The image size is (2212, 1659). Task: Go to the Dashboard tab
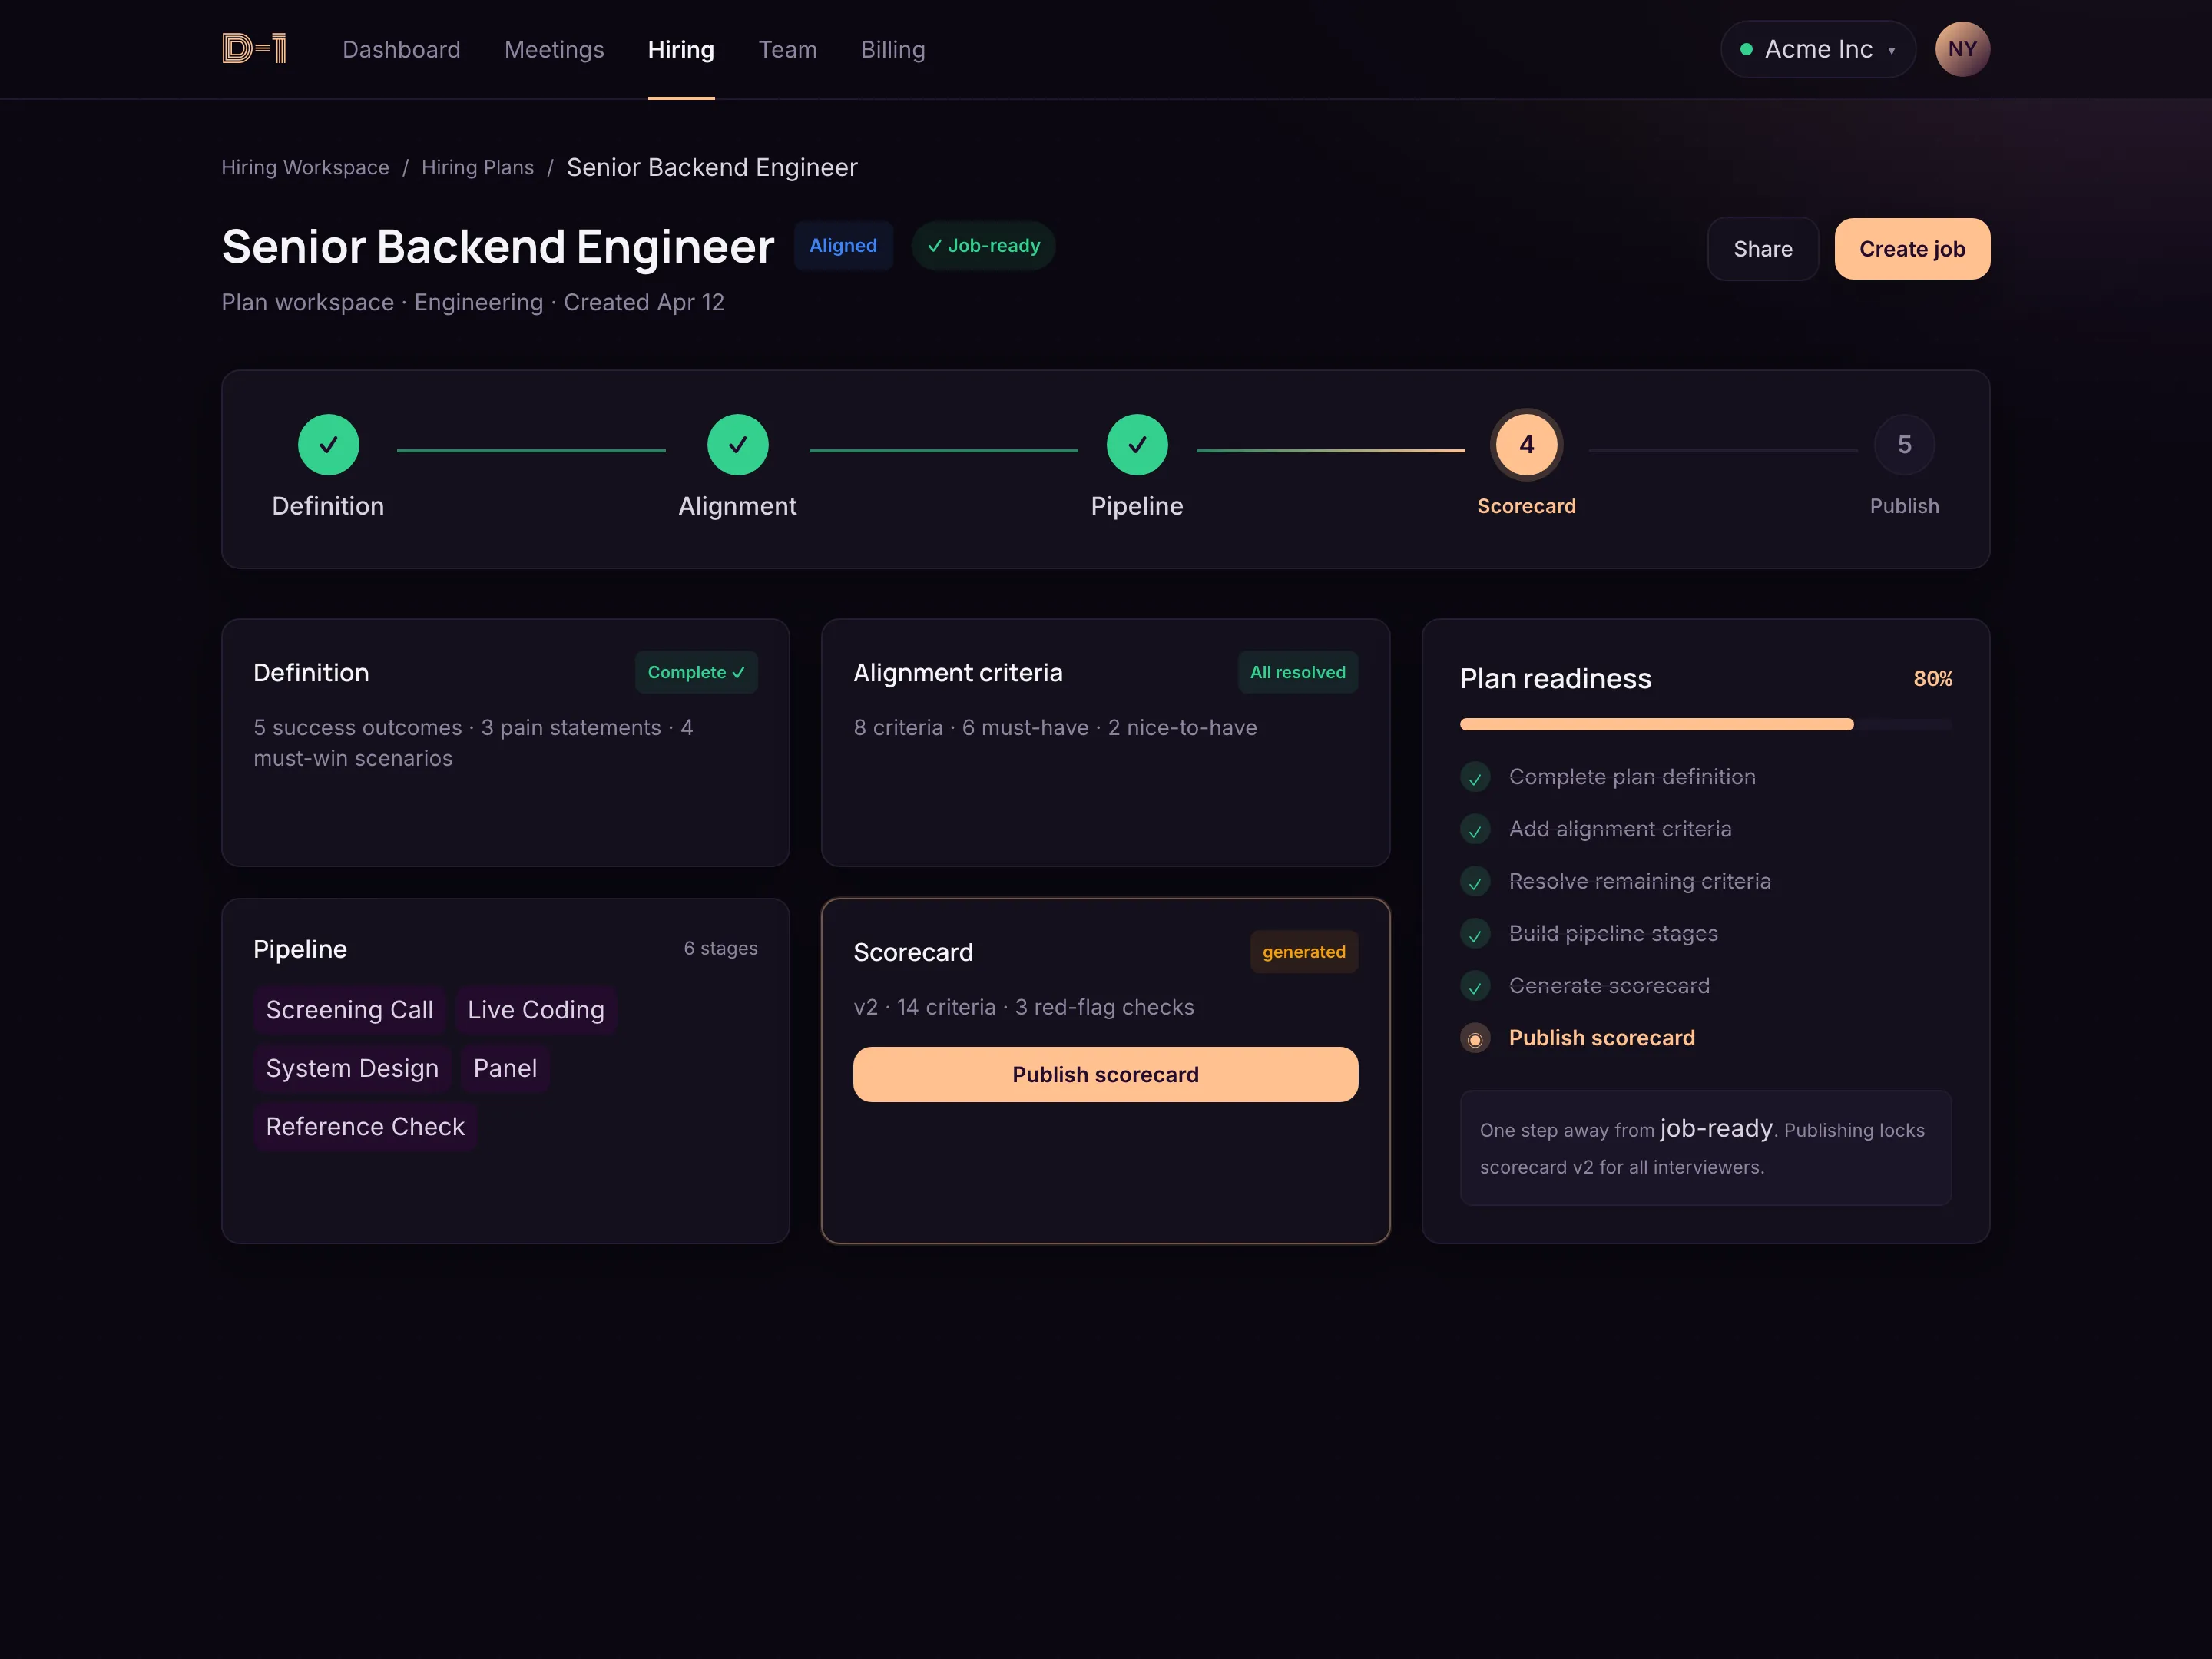click(x=401, y=49)
